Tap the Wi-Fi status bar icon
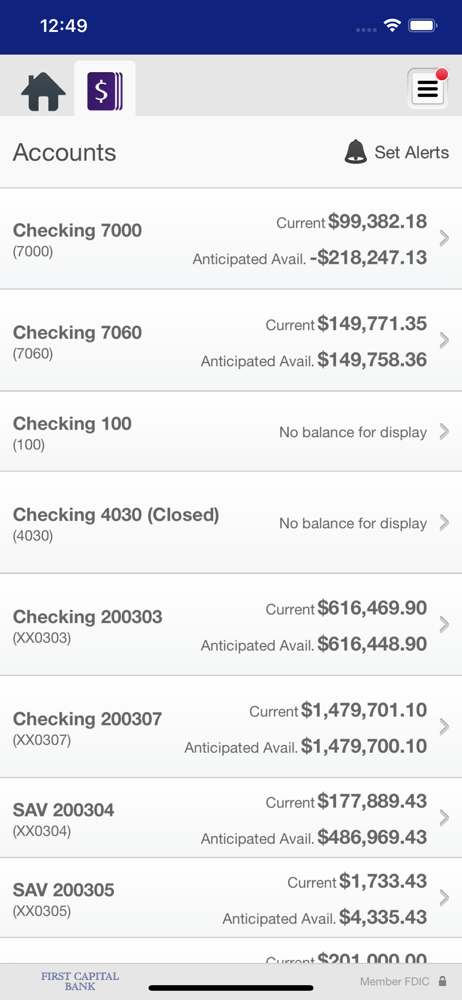462x1000 pixels. pos(391,26)
